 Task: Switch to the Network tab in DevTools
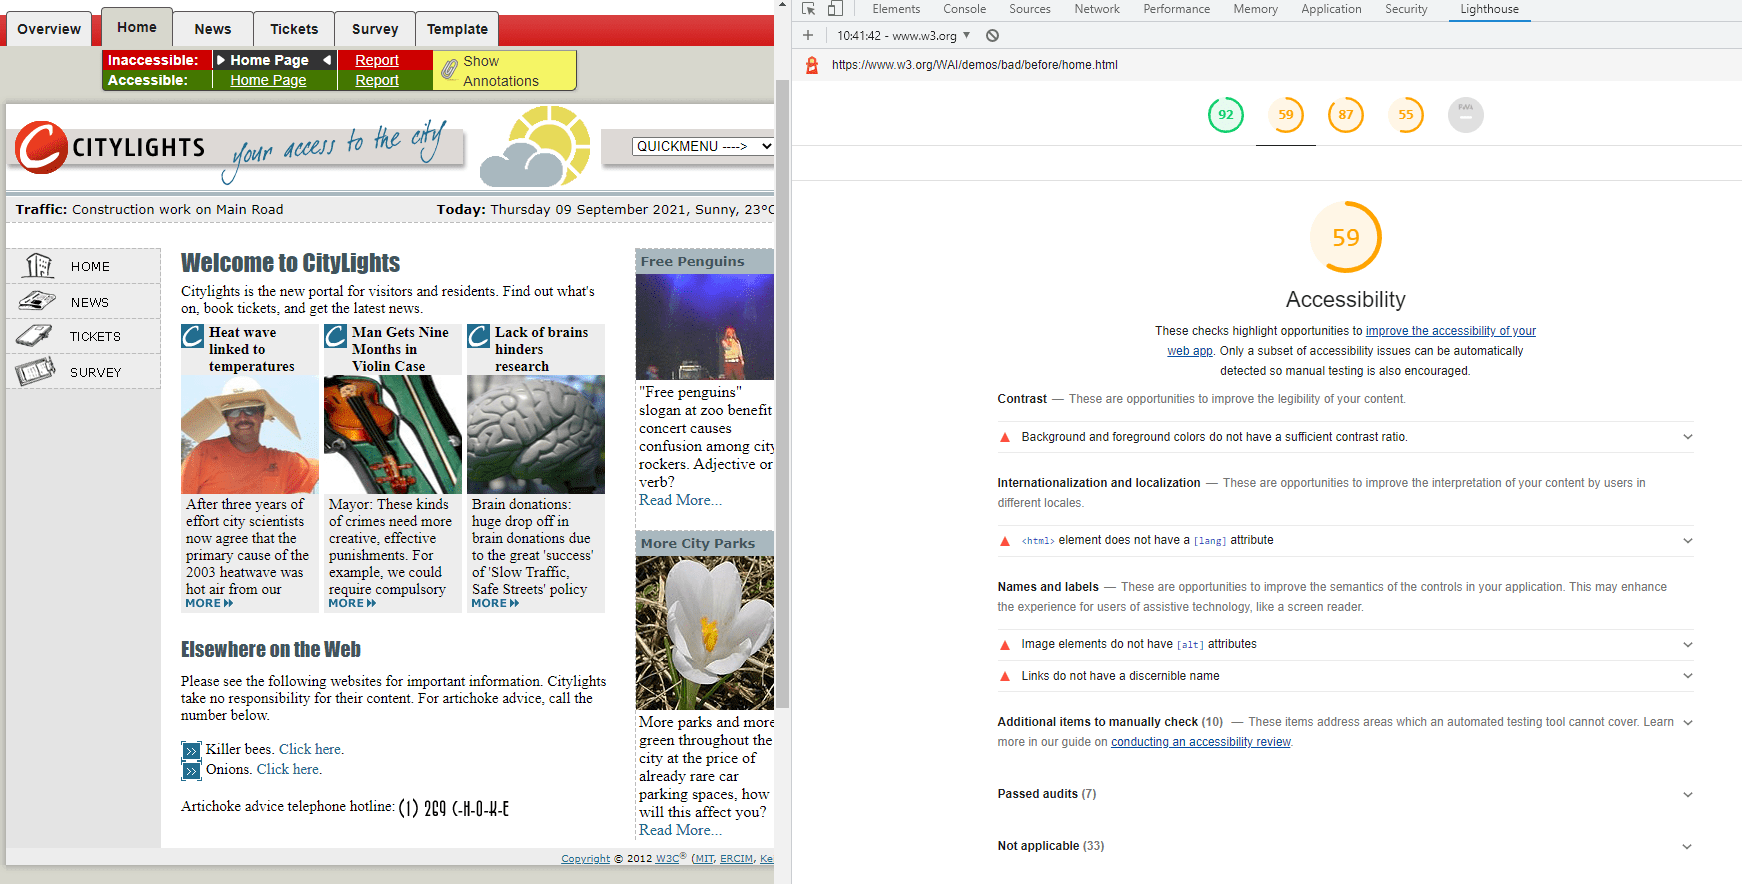[x=1096, y=9]
